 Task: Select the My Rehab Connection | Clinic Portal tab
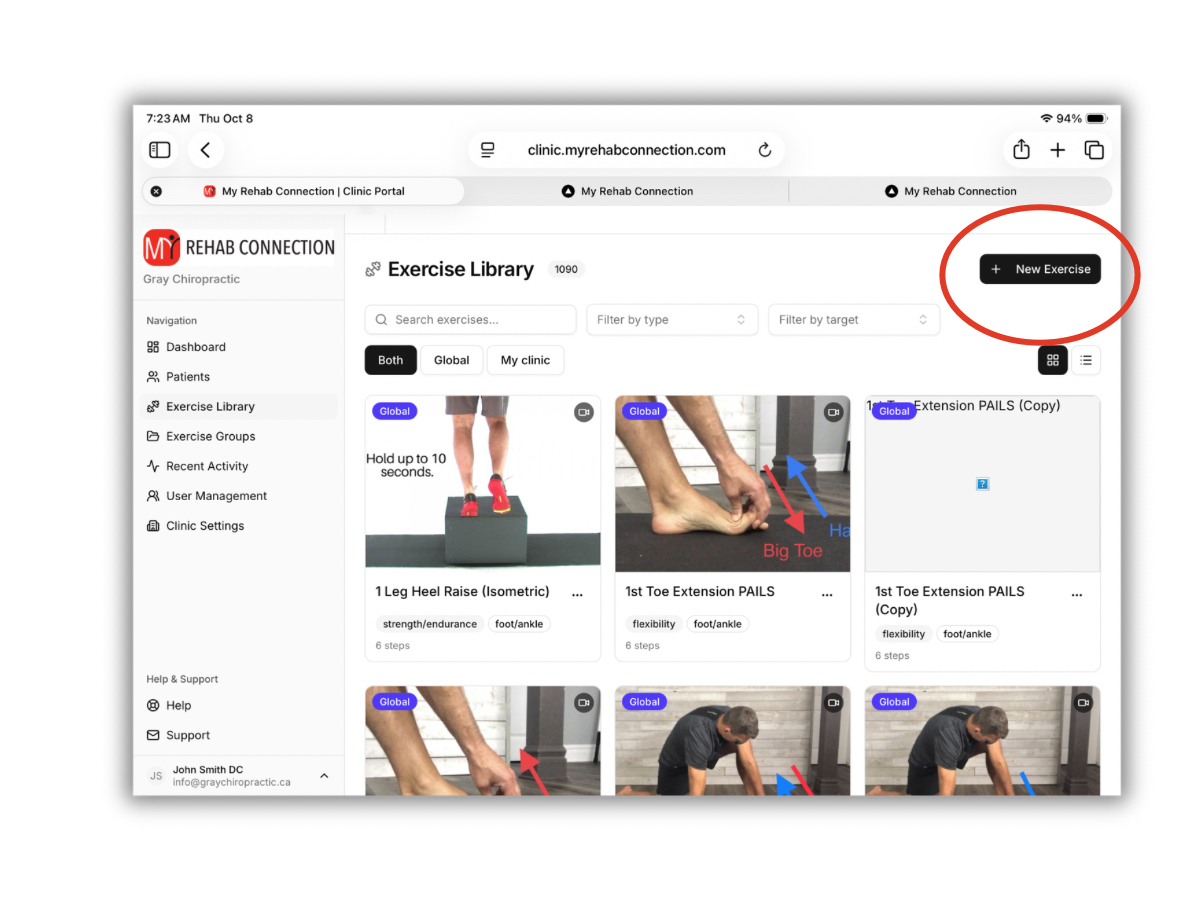tap(303, 191)
